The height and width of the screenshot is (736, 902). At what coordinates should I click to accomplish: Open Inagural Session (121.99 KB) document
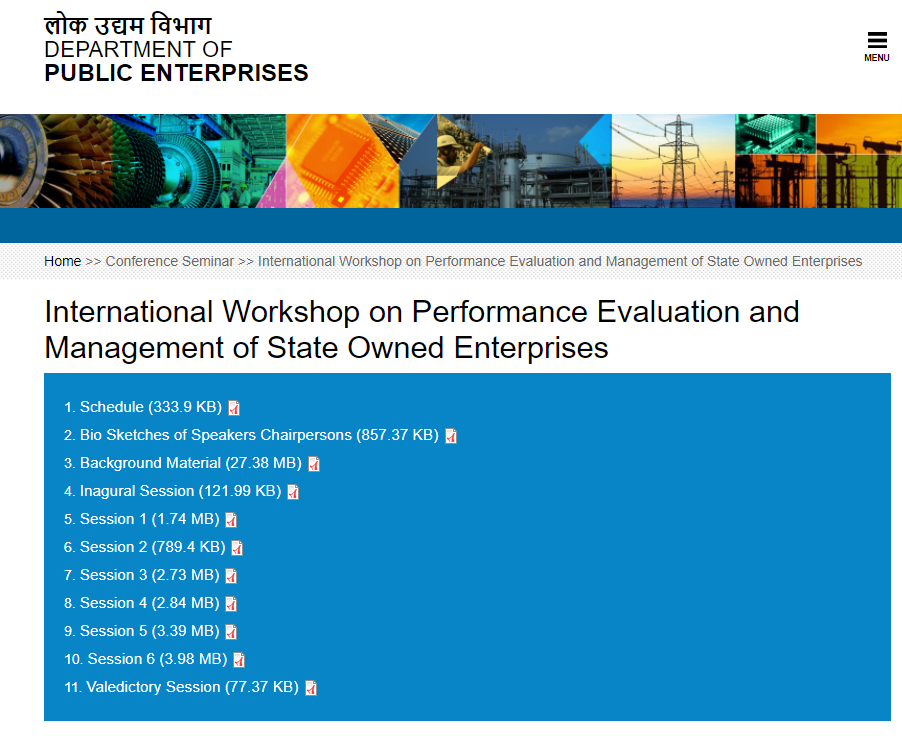point(181,491)
